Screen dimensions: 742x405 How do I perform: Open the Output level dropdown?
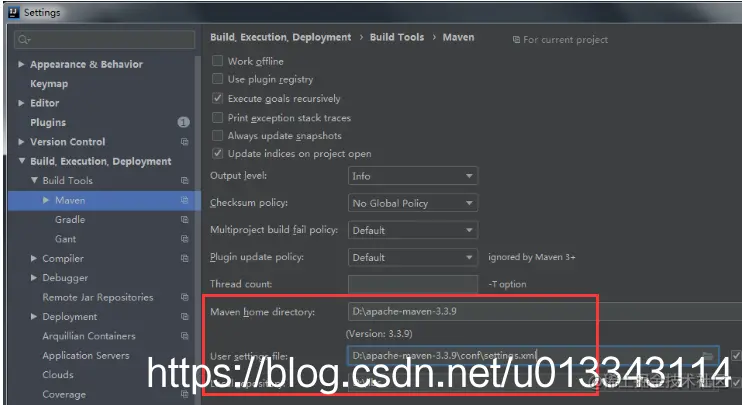pyautogui.click(x=413, y=176)
